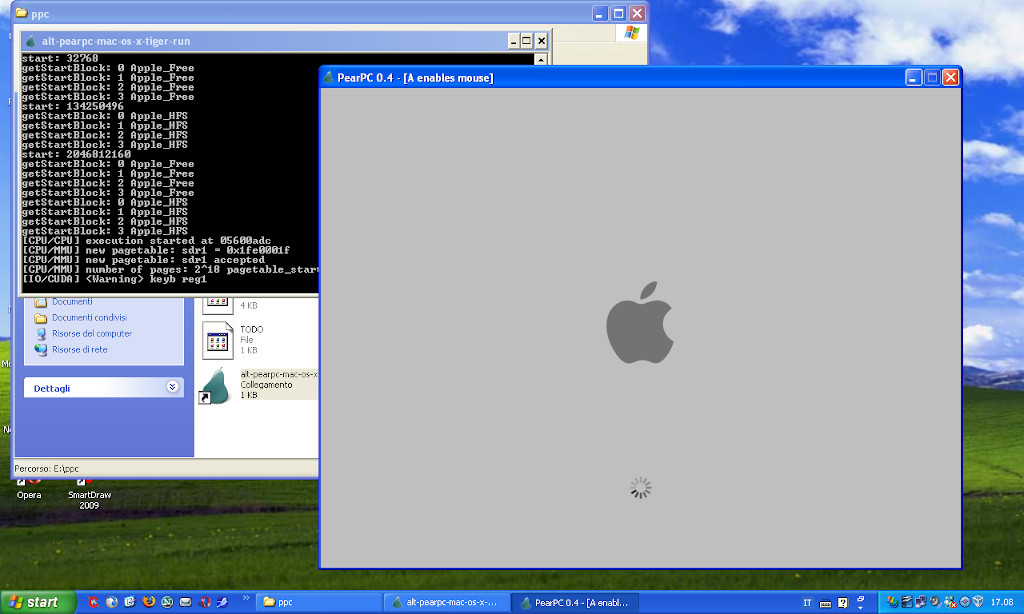Screen dimensions: 1024x614
Task: Close the alt-pearpc-mac-os-x-tiger-run console window
Action: click(x=541, y=41)
